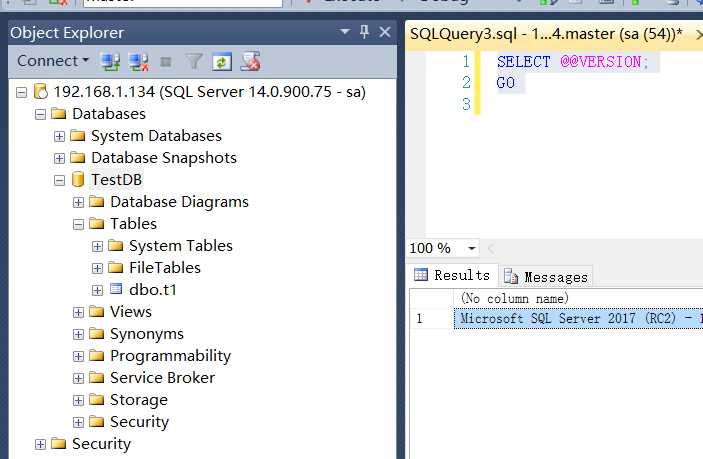The width and height of the screenshot is (703, 459).
Task: Click the Disconnect server icon
Action: point(139,61)
